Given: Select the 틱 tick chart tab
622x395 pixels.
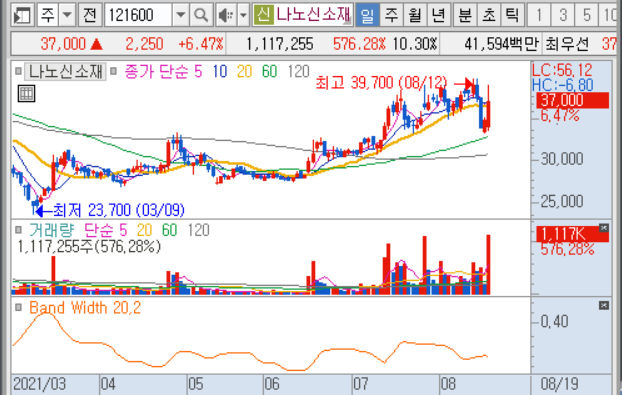Looking at the screenshot, I should coord(513,15).
